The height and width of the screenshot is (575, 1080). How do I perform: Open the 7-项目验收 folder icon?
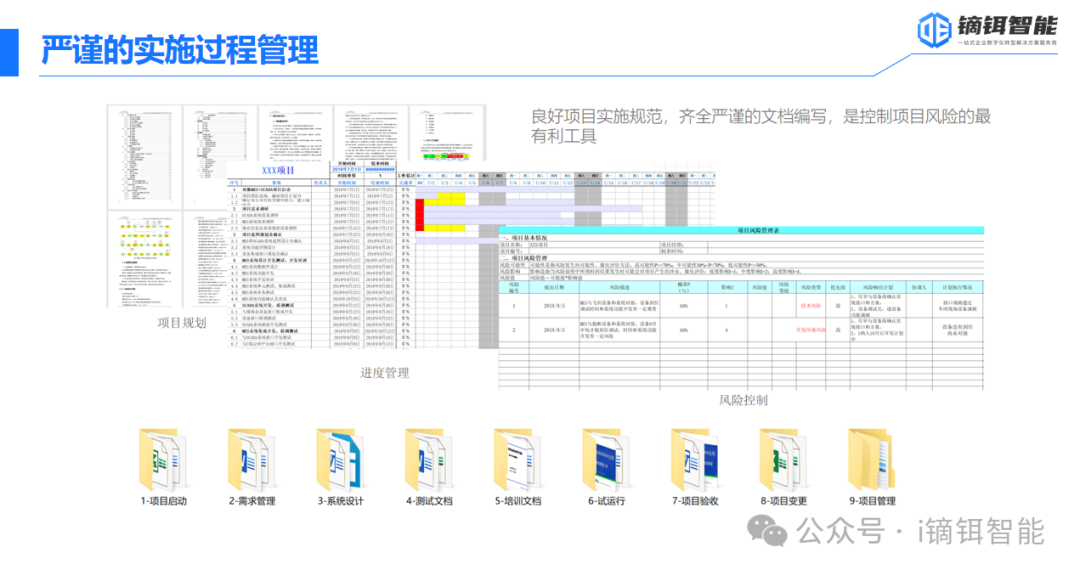click(695, 459)
